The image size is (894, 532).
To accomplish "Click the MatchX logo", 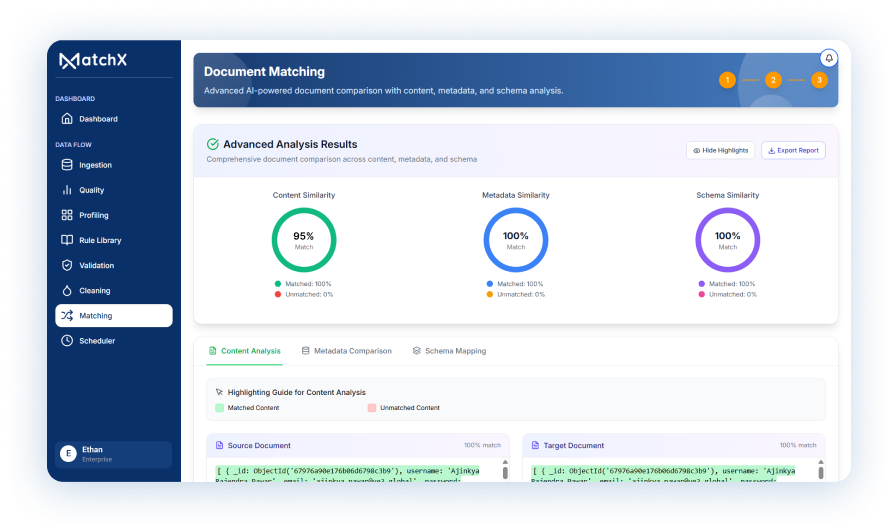I will coord(93,60).
